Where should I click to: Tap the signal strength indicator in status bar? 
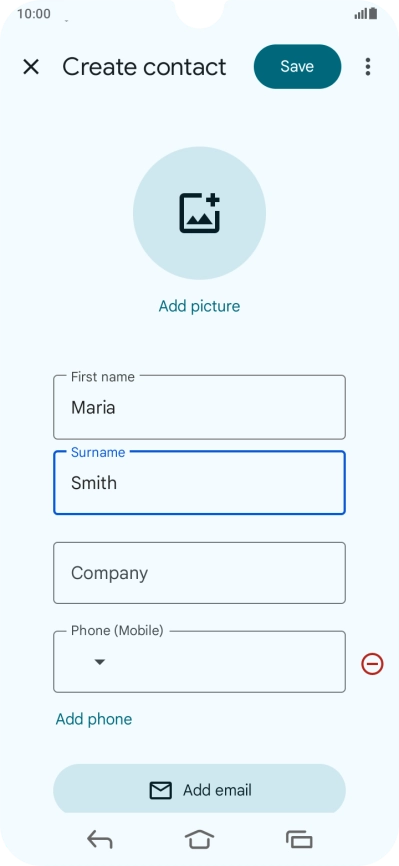pos(361,14)
